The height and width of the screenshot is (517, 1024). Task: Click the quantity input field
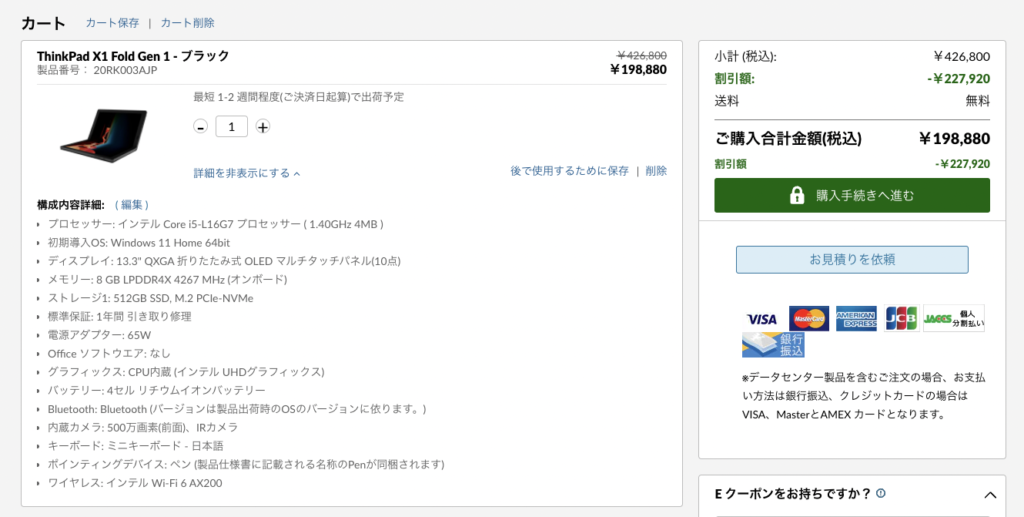point(232,127)
